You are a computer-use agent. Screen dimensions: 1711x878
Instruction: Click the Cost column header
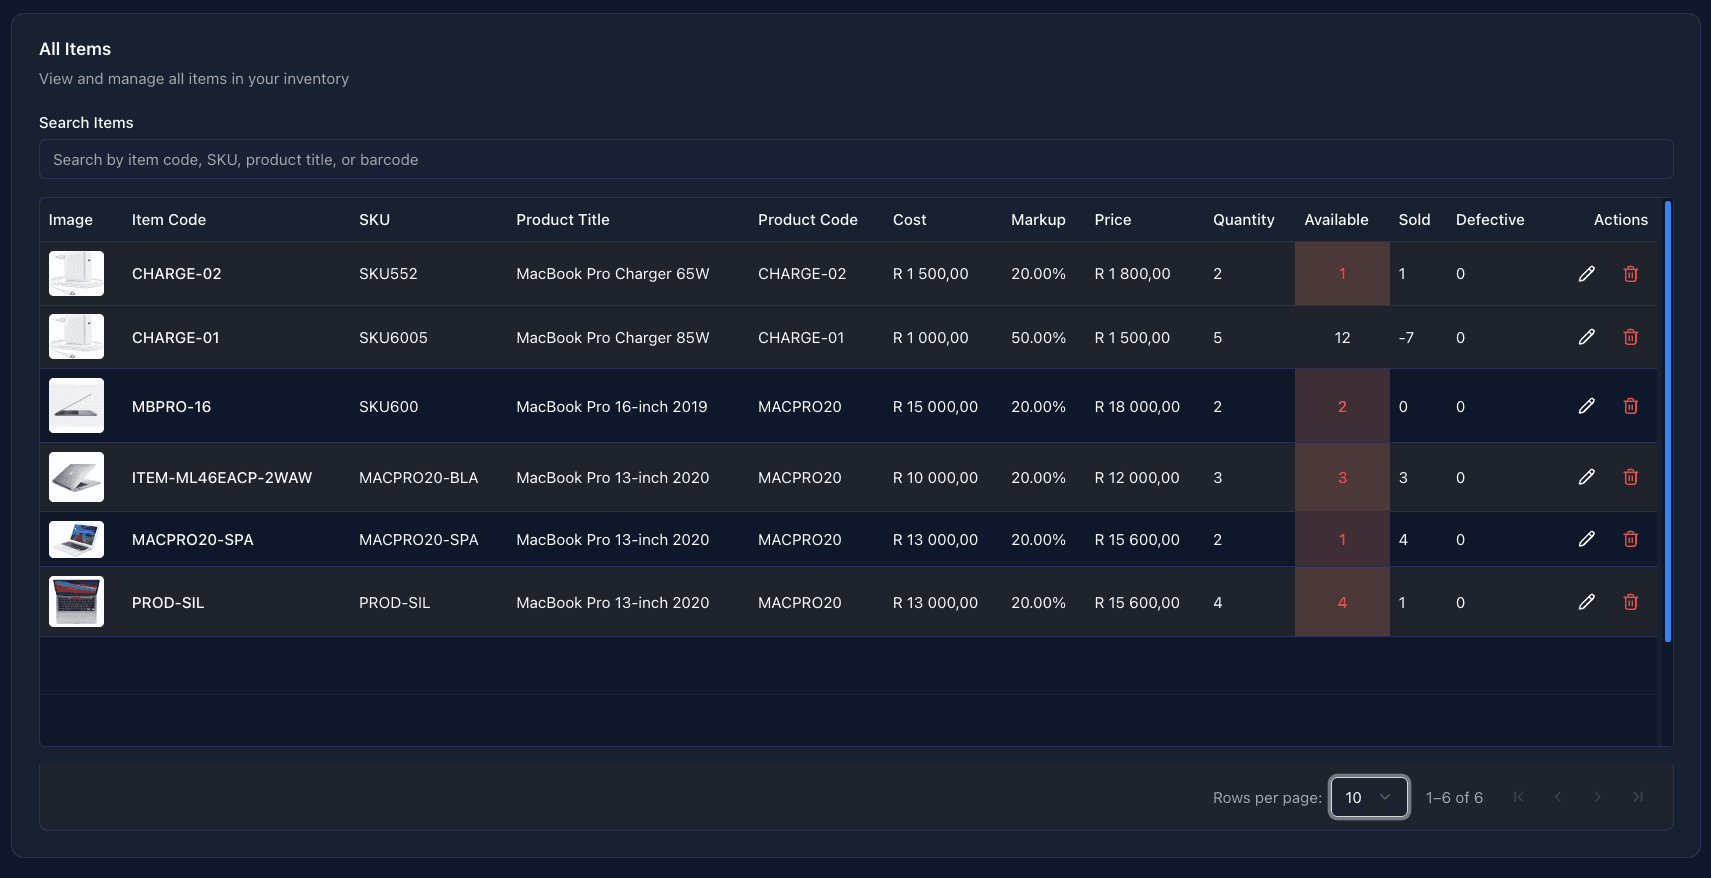910,220
